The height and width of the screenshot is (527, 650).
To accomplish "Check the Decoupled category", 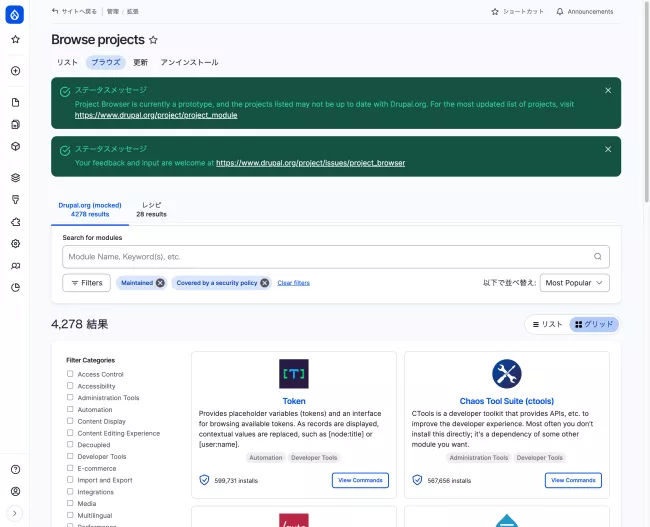I will [70, 444].
